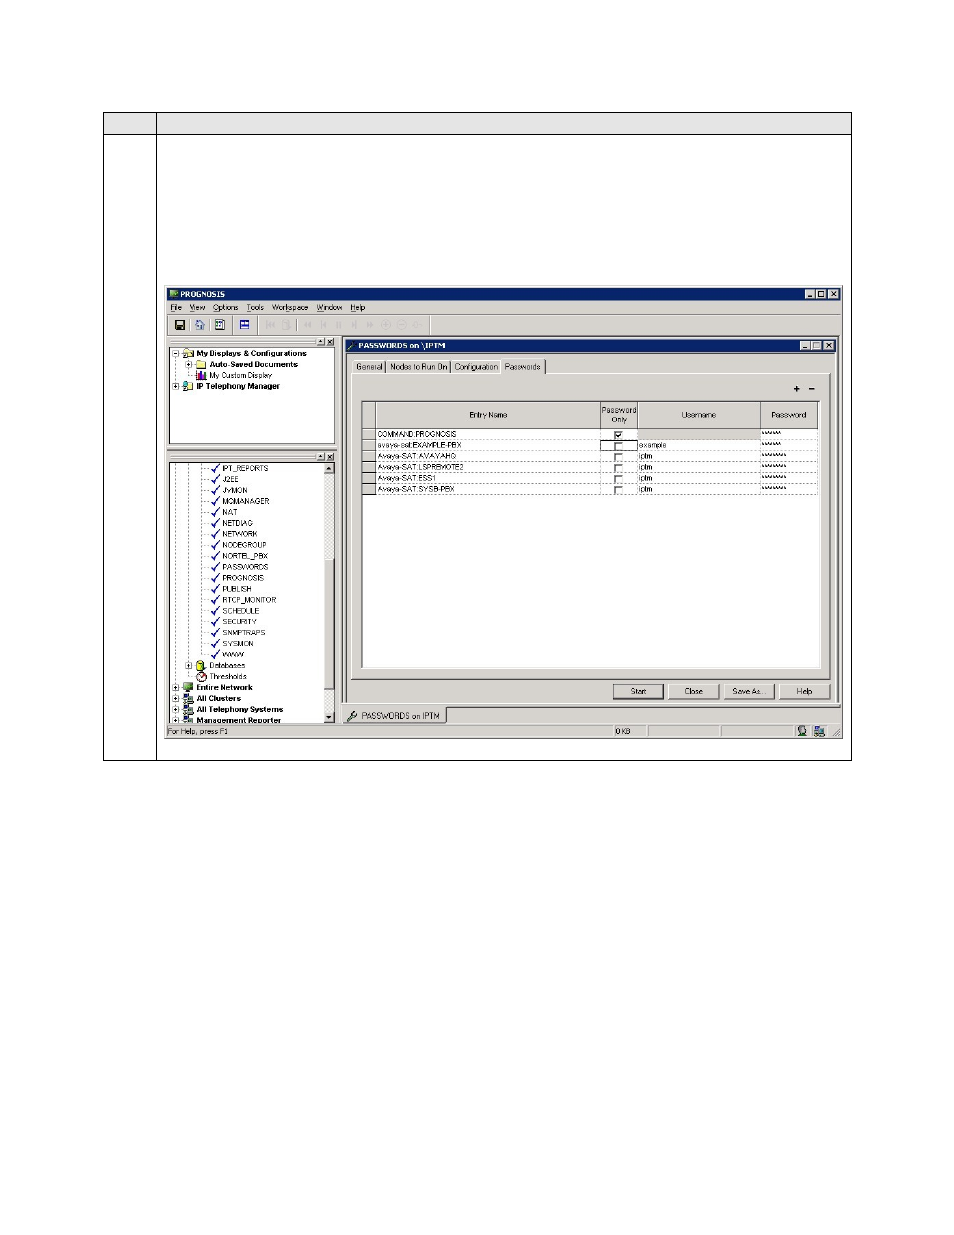954x1235 pixels.
Task: Click the My Displays & Configurations folder icon
Action: [x=188, y=353]
